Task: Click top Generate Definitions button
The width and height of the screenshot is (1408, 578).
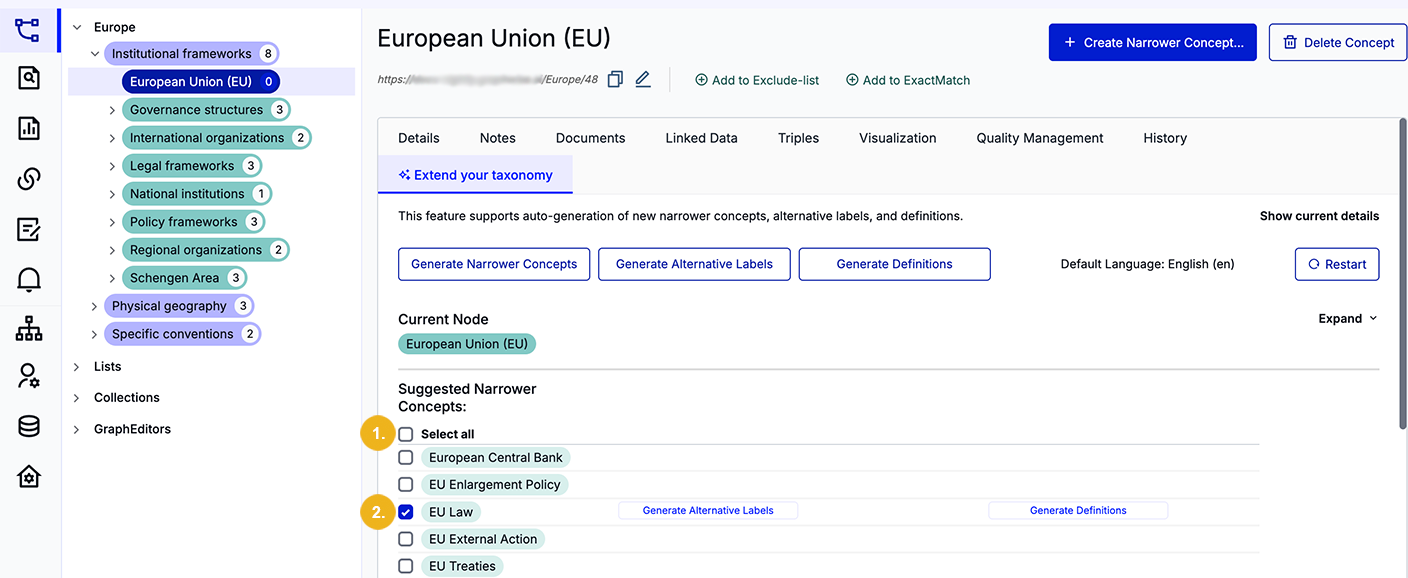Action: pyautogui.click(x=894, y=264)
